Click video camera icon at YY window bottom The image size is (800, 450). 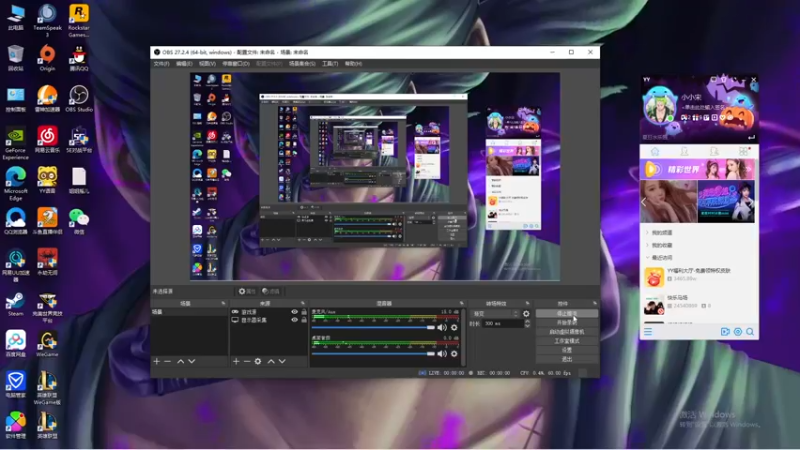pyautogui.click(x=725, y=332)
